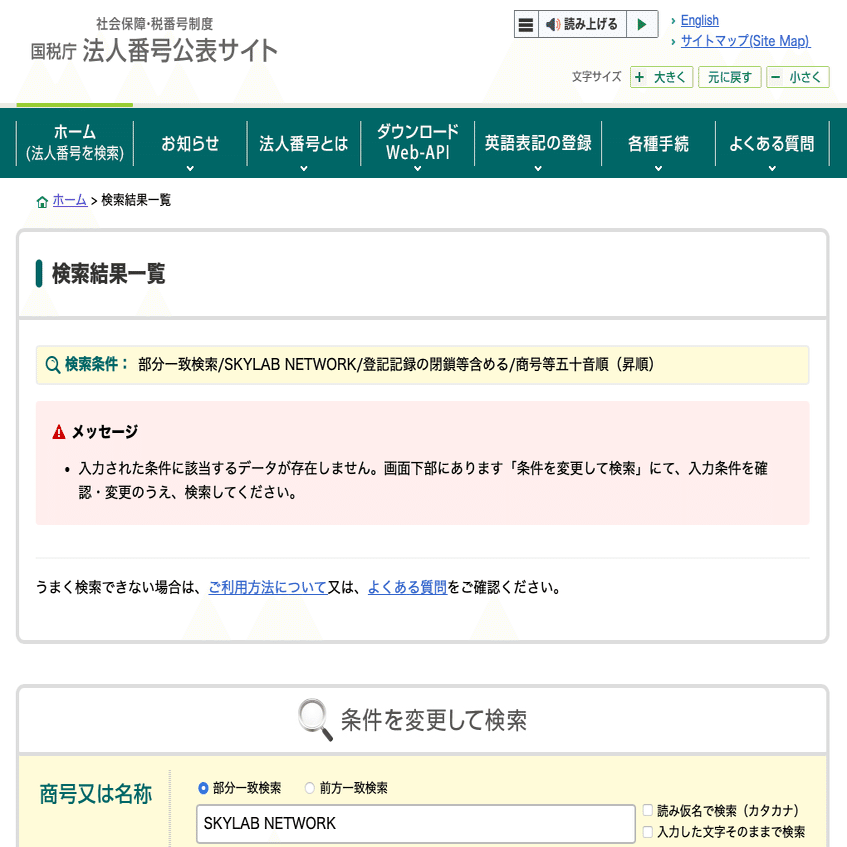847x847 pixels.
Task: Click the 検索結果一覧 heading text
Action: (109, 274)
